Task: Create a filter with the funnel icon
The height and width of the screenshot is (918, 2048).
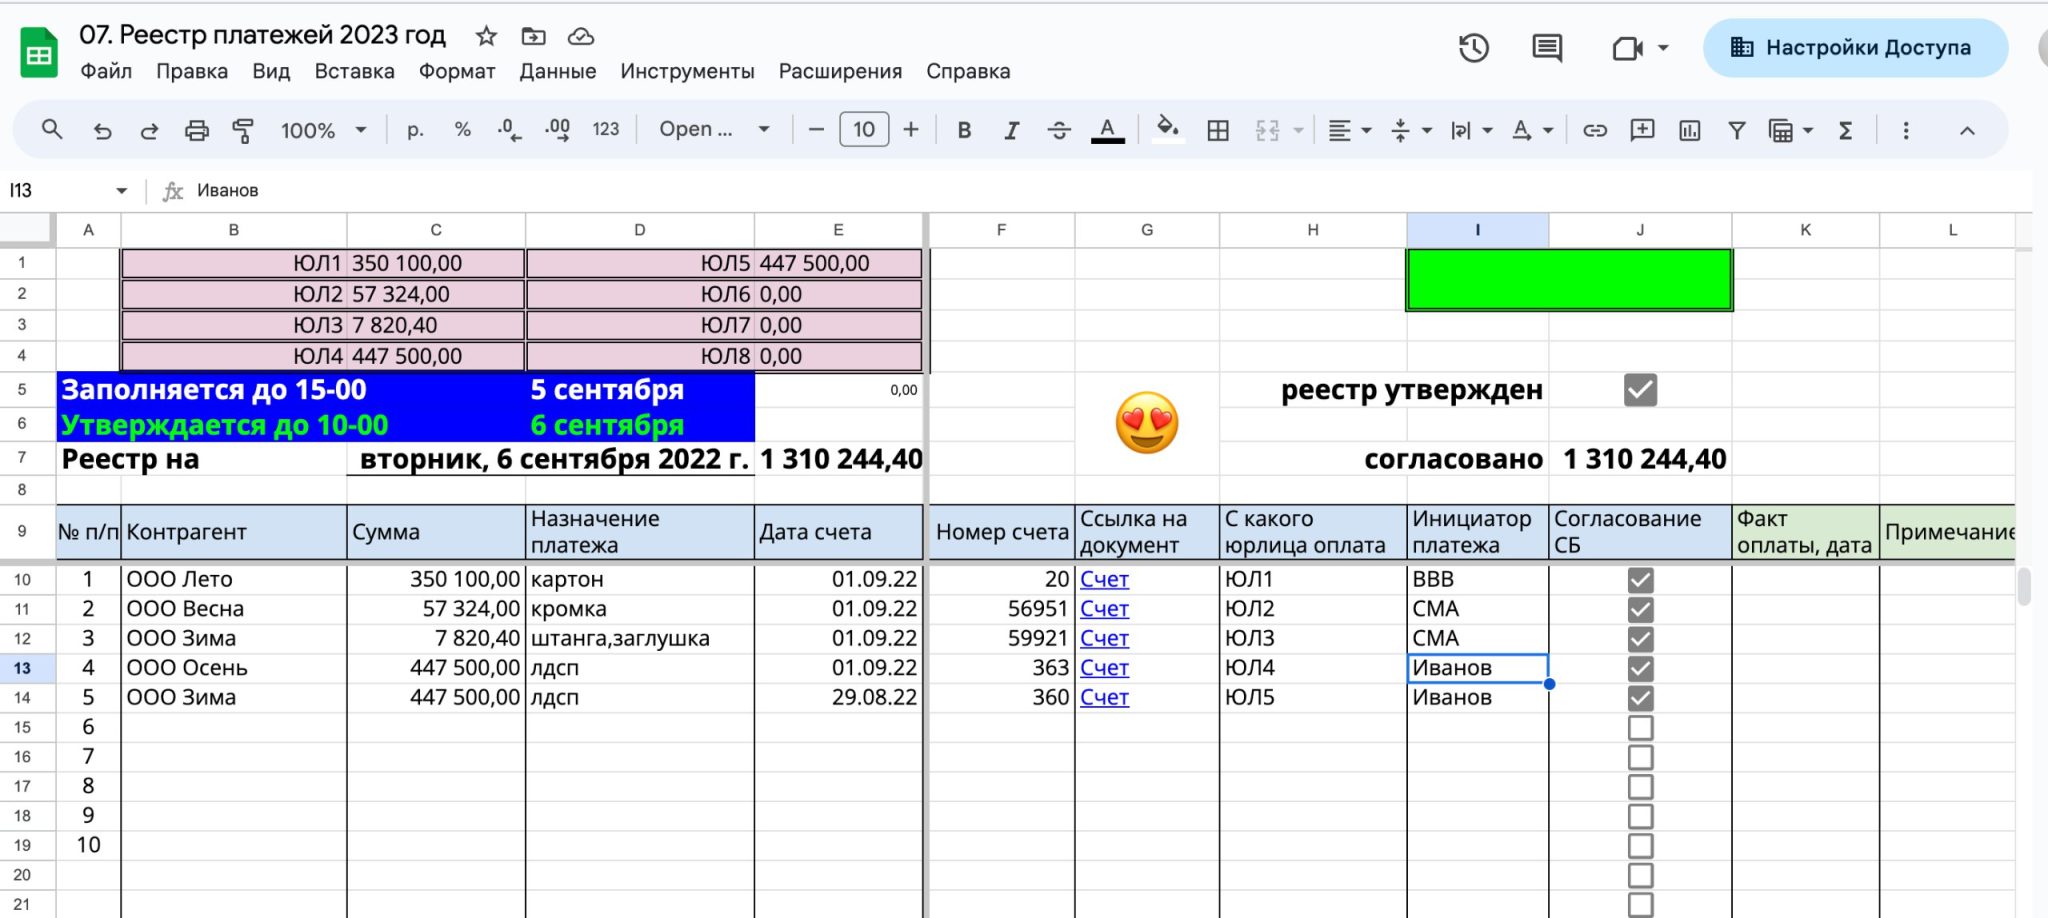Action: (1737, 130)
